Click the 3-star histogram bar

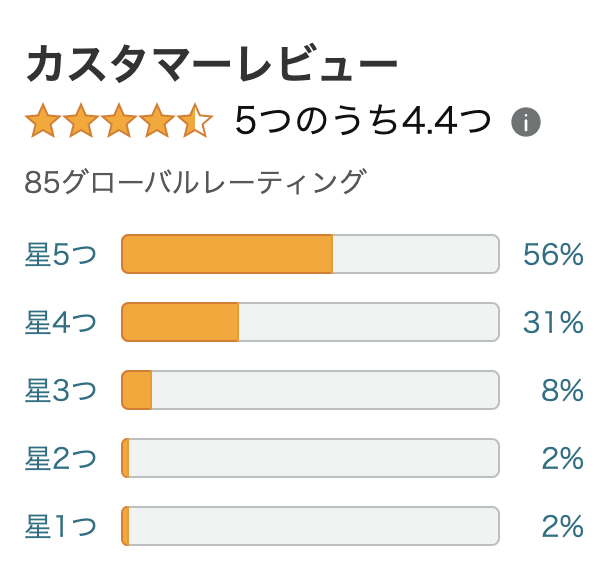click(310, 390)
